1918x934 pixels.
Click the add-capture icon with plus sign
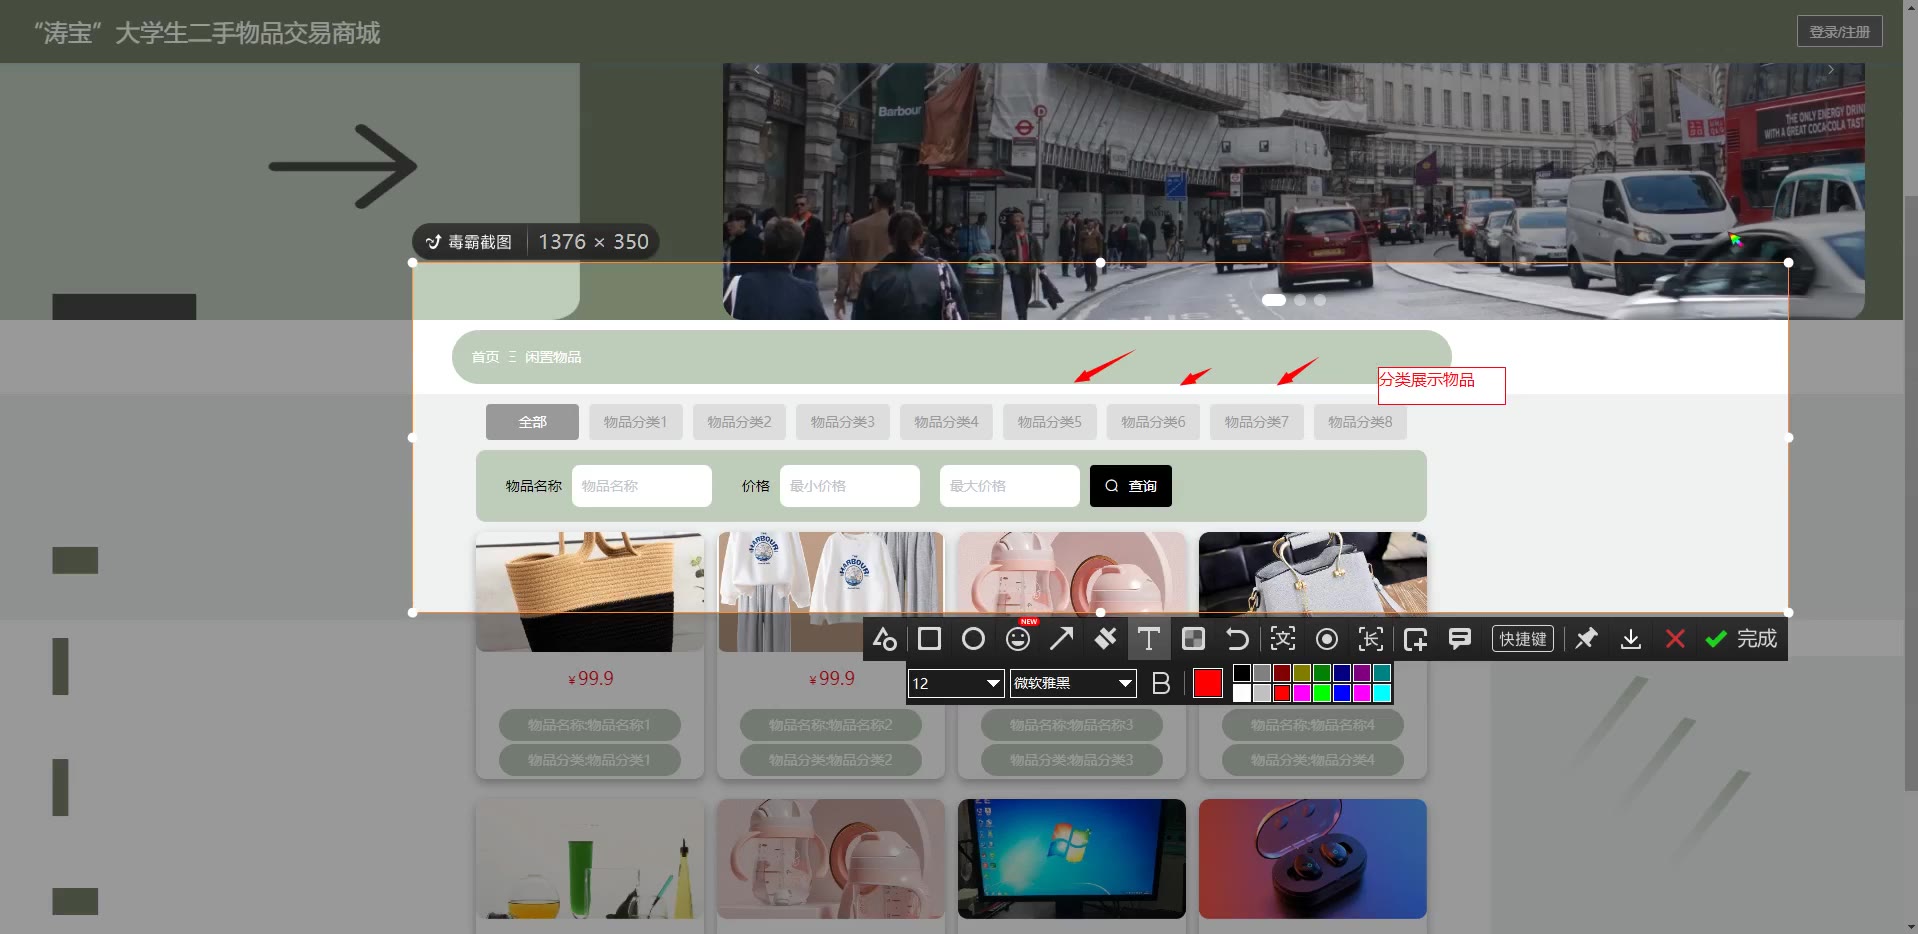coord(1416,639)
